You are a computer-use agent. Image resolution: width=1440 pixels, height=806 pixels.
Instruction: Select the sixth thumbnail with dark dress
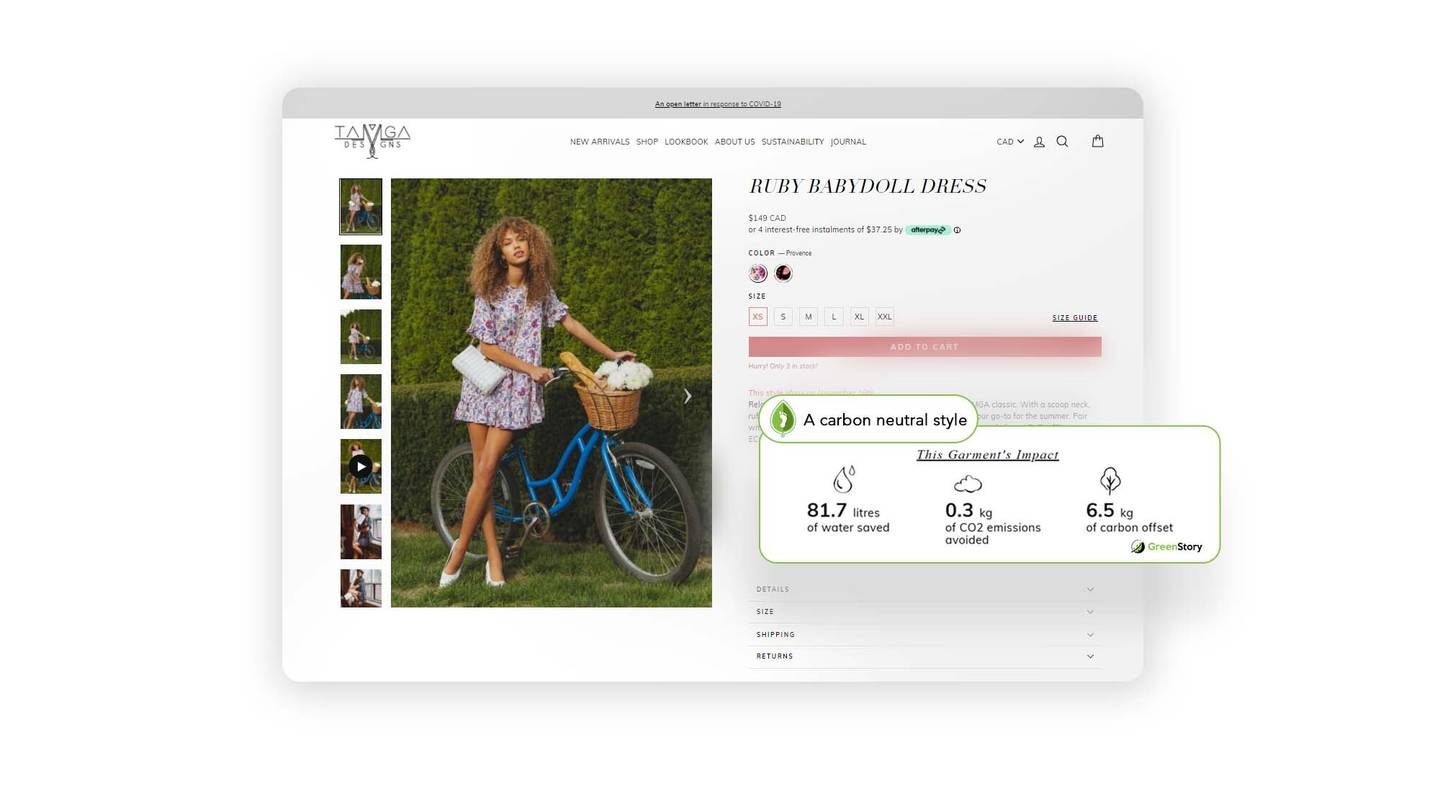point(361,531)
